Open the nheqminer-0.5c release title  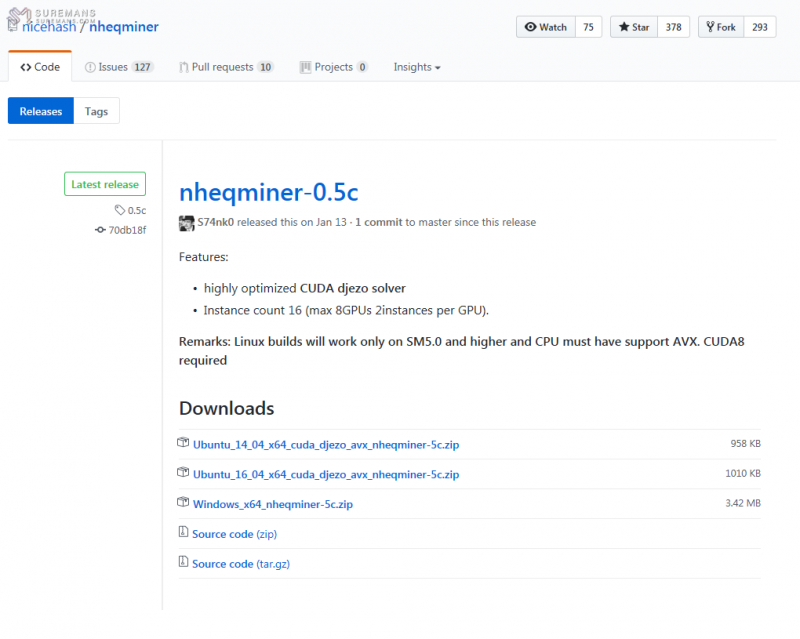tap(268, 192)
